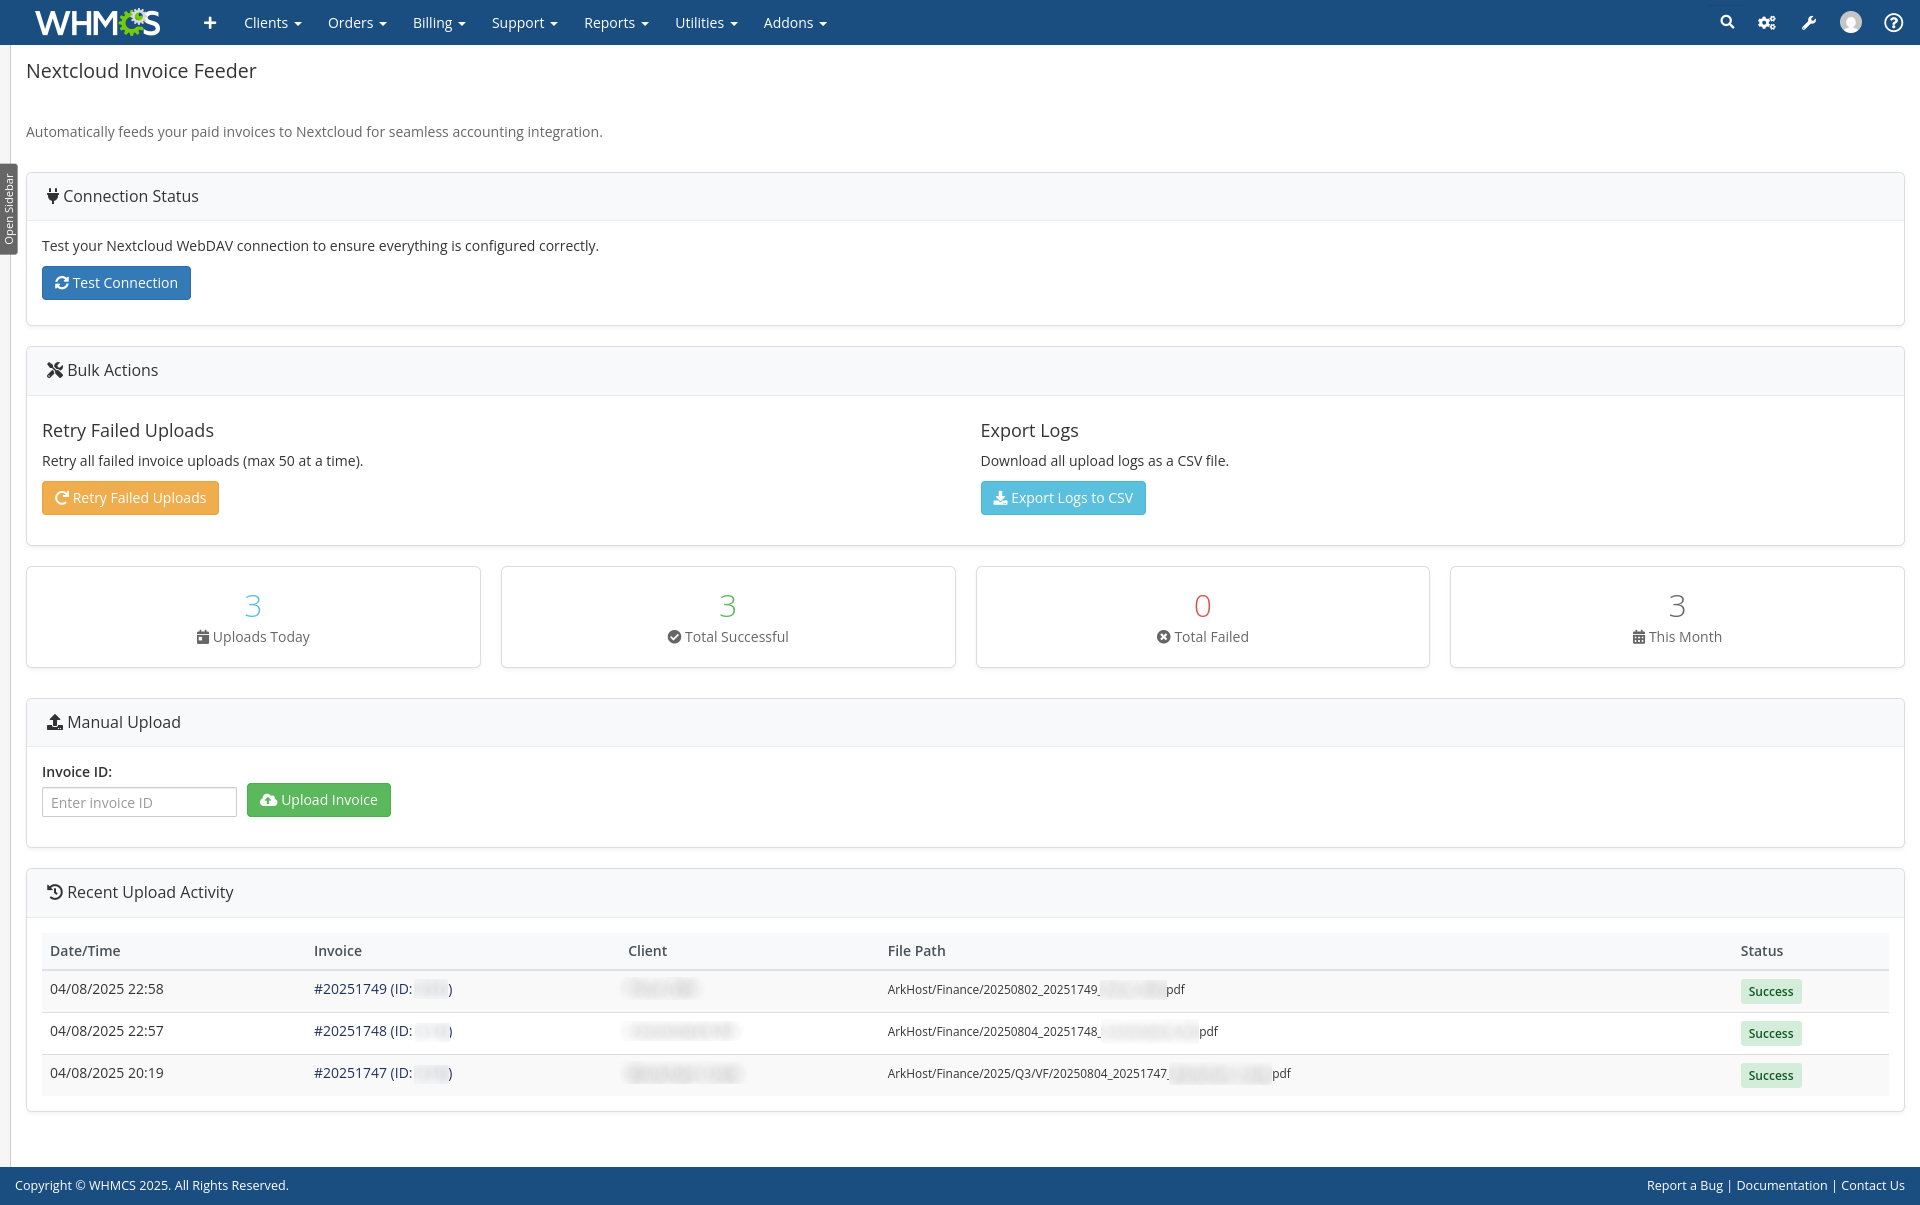Click the Retry Failed Uploads heading
Viewport: 1920px width, 1205px height.
(128, 430)
